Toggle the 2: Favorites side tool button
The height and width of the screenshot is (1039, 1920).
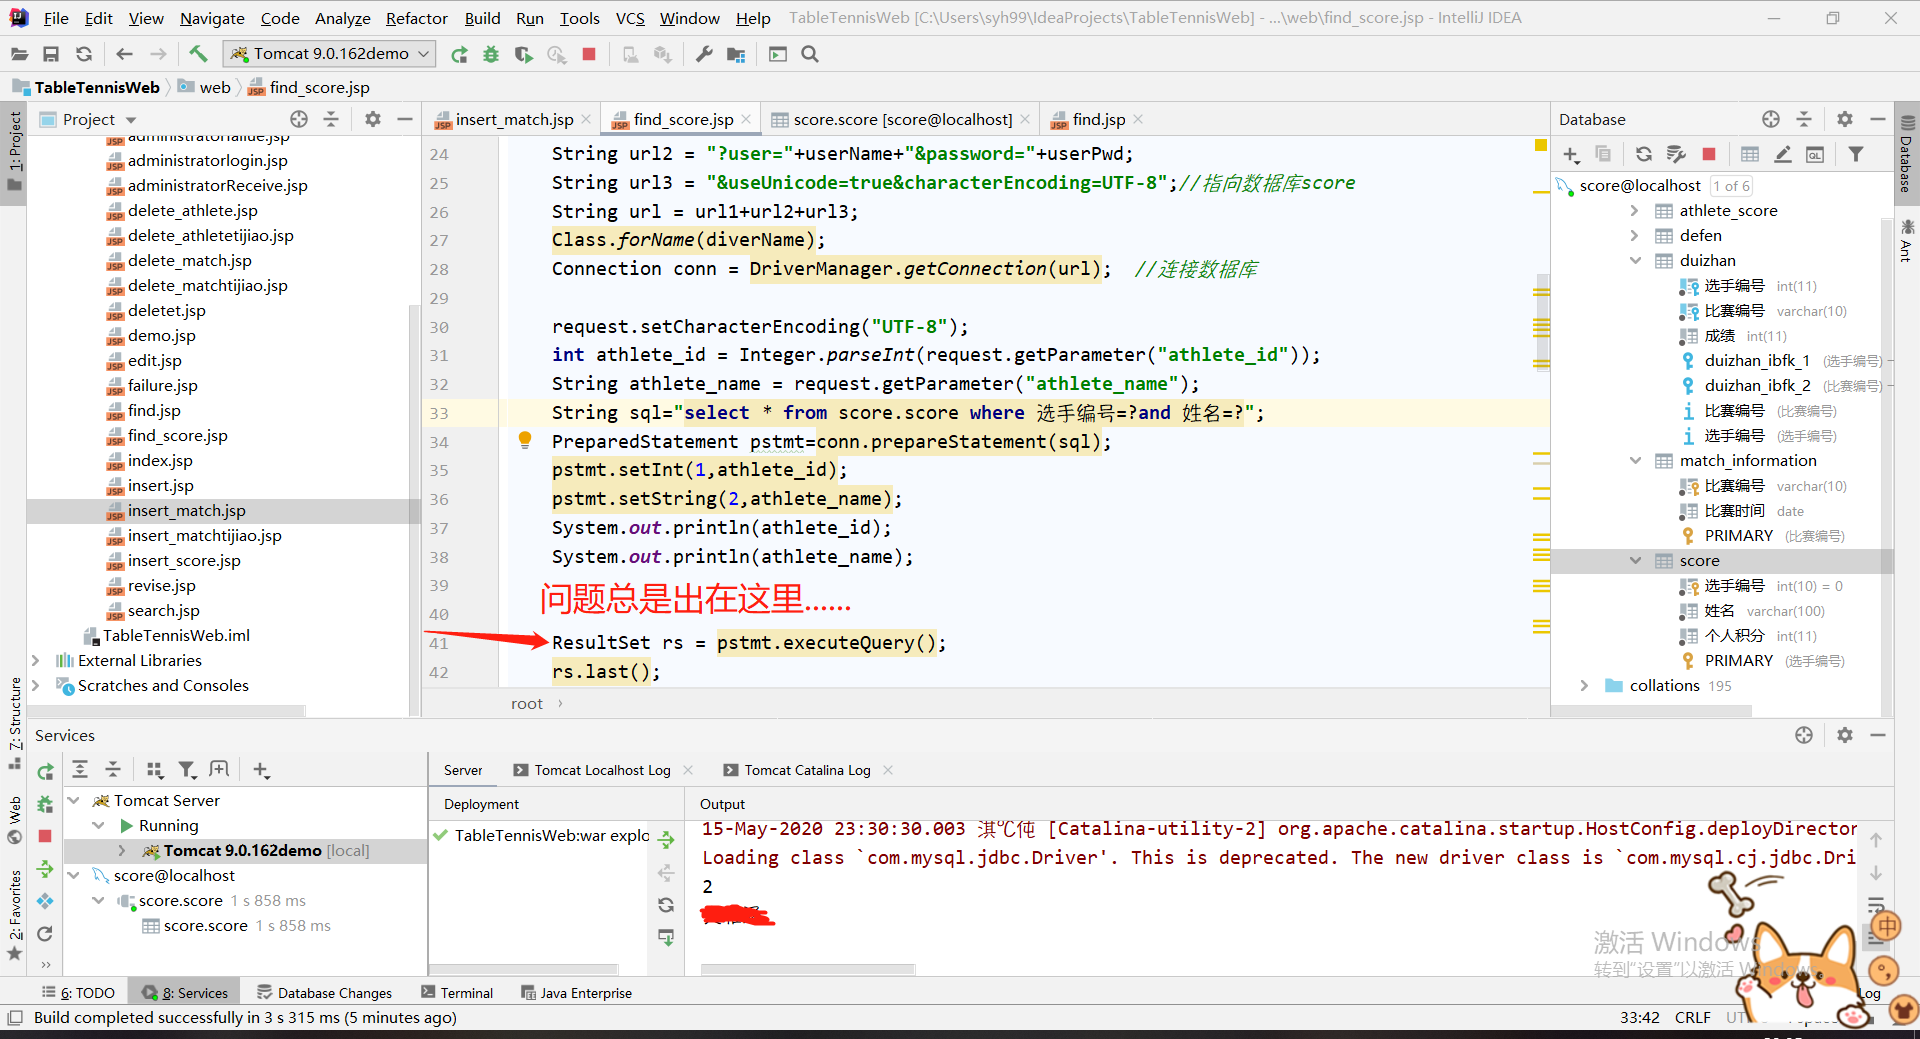point(14,913)
